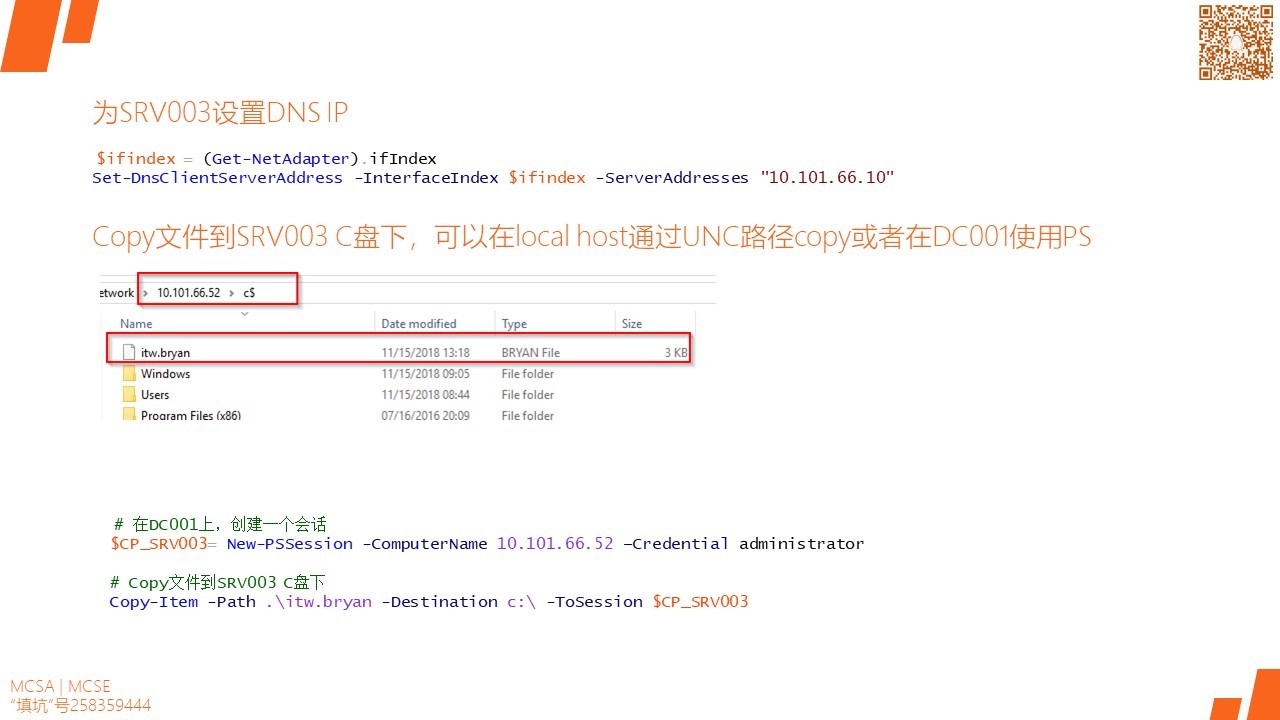
Task: Sort by Name column header
Action: [136, 324]
